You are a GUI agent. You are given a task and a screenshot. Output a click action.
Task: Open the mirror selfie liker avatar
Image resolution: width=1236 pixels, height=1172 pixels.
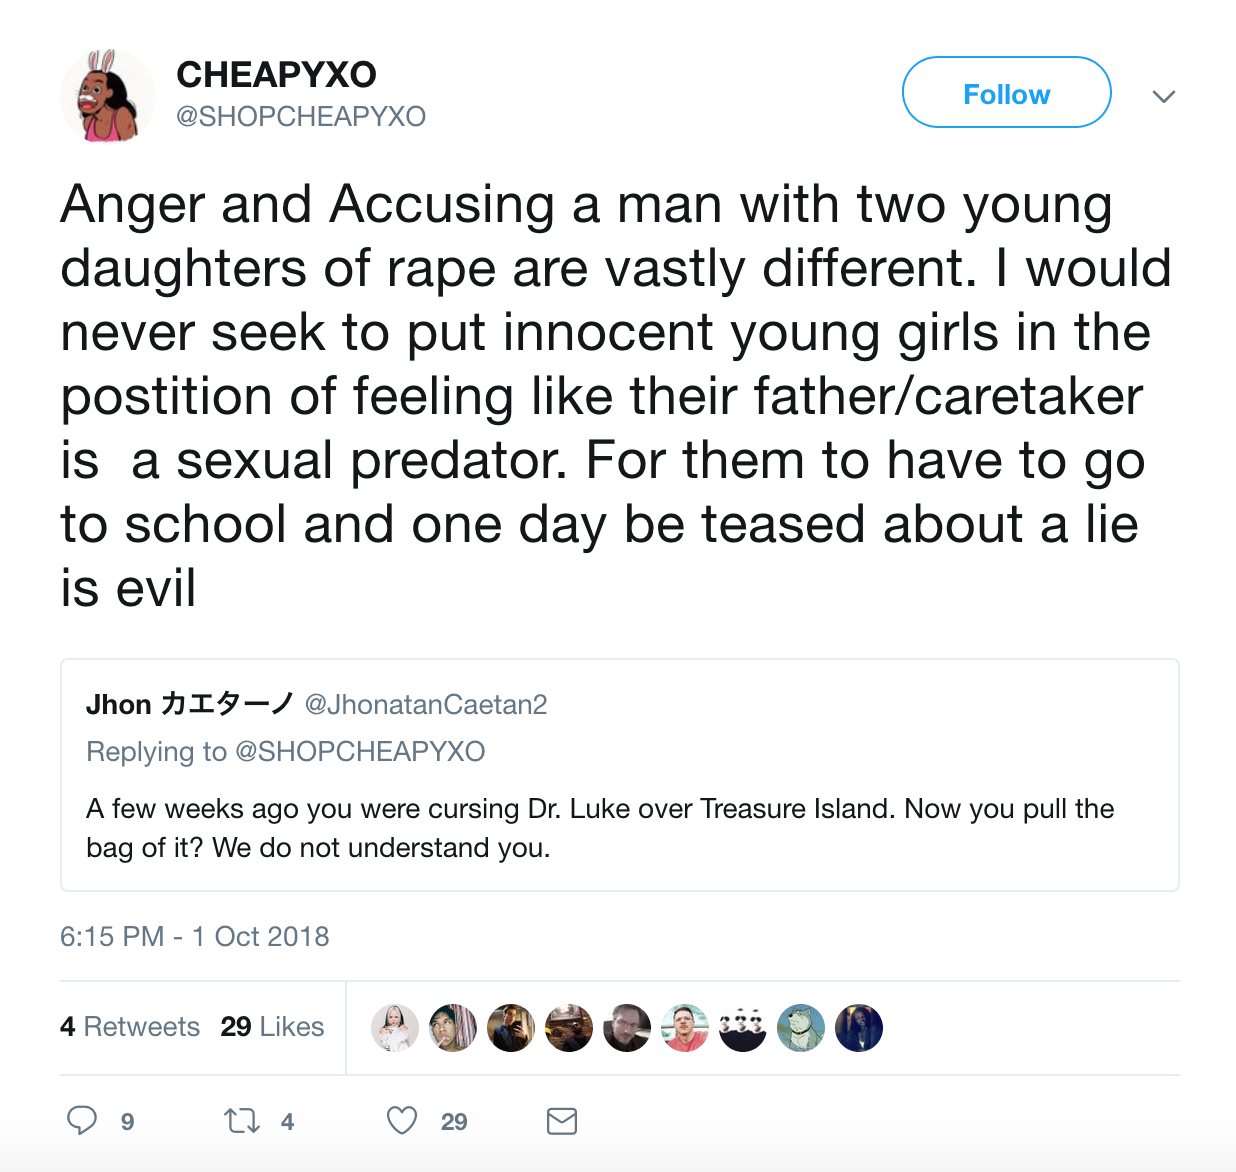pyautogui.click(x=511, y=1028)
